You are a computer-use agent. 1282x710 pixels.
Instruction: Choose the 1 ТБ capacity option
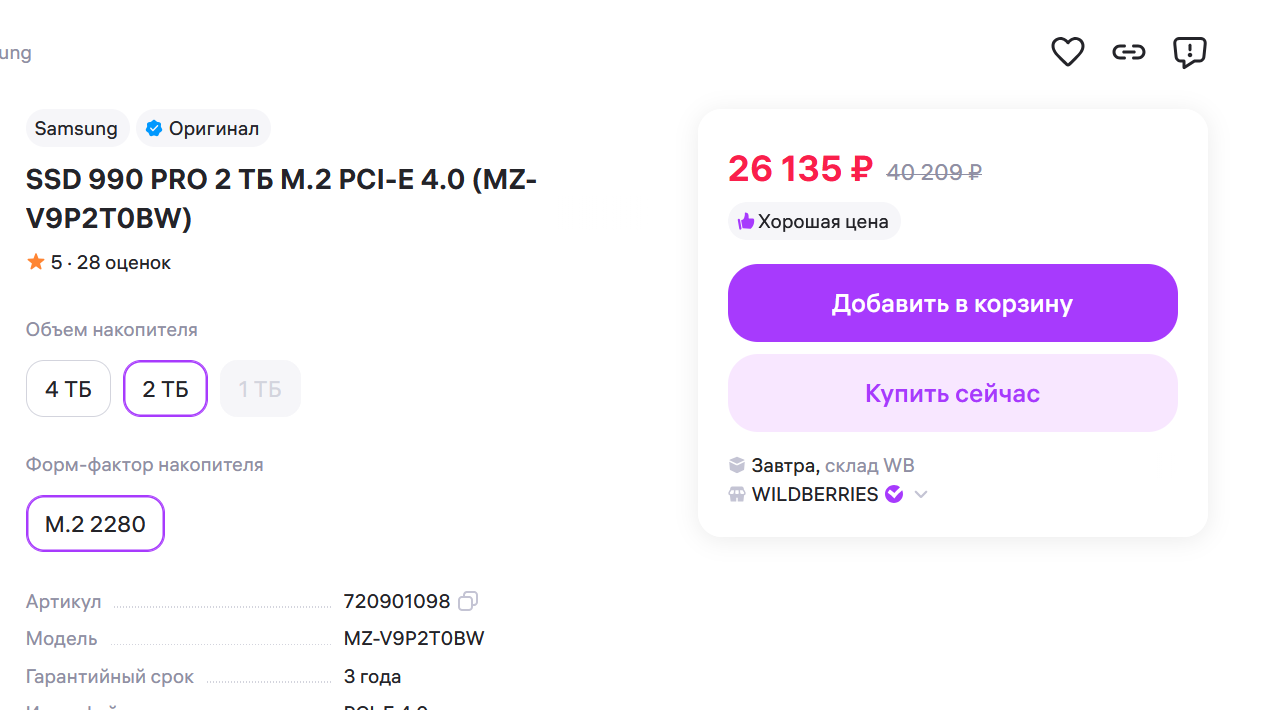tap(260, 389)
